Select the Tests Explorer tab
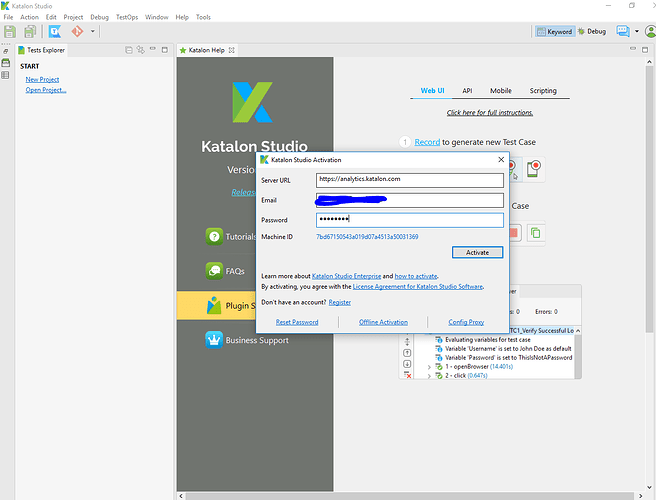656x500 pixels. (41, 50)
